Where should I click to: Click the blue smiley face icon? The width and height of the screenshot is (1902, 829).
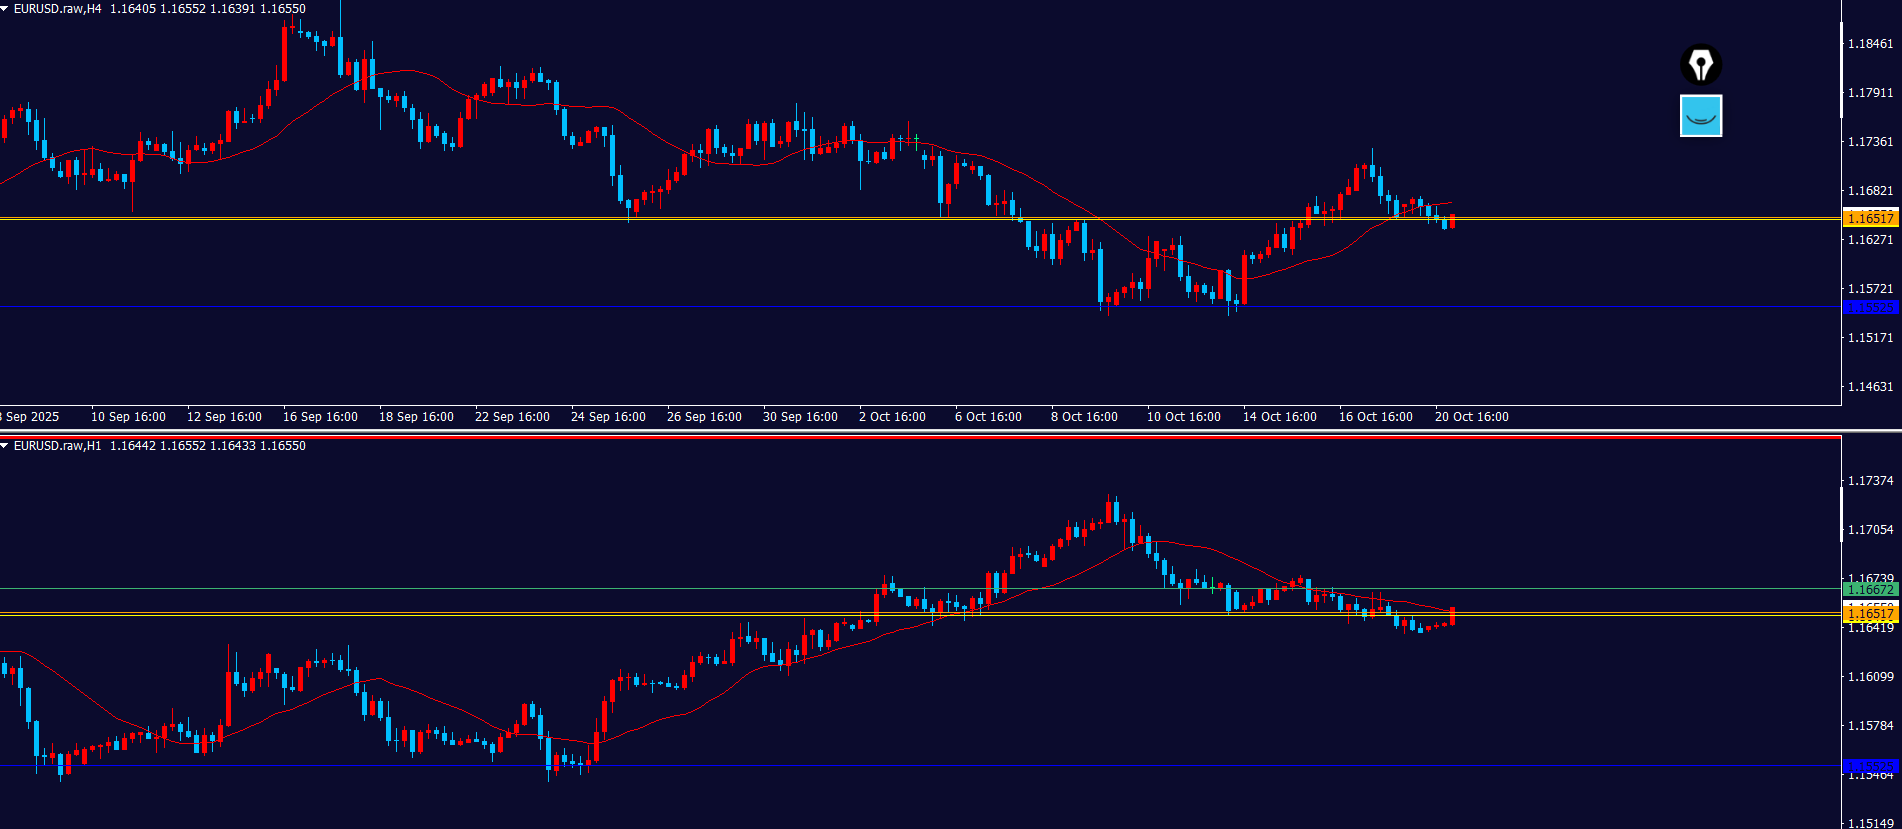pos(1700,116)
